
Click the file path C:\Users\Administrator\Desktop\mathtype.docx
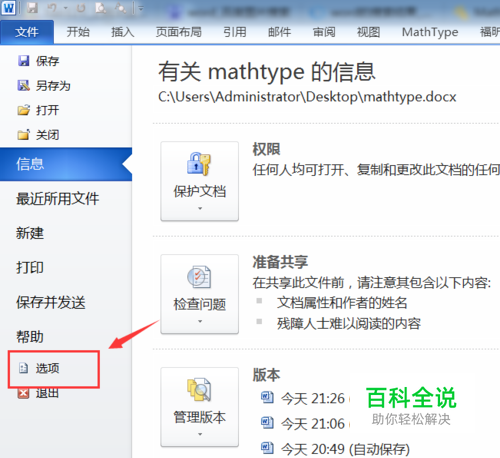click(307, 97)
